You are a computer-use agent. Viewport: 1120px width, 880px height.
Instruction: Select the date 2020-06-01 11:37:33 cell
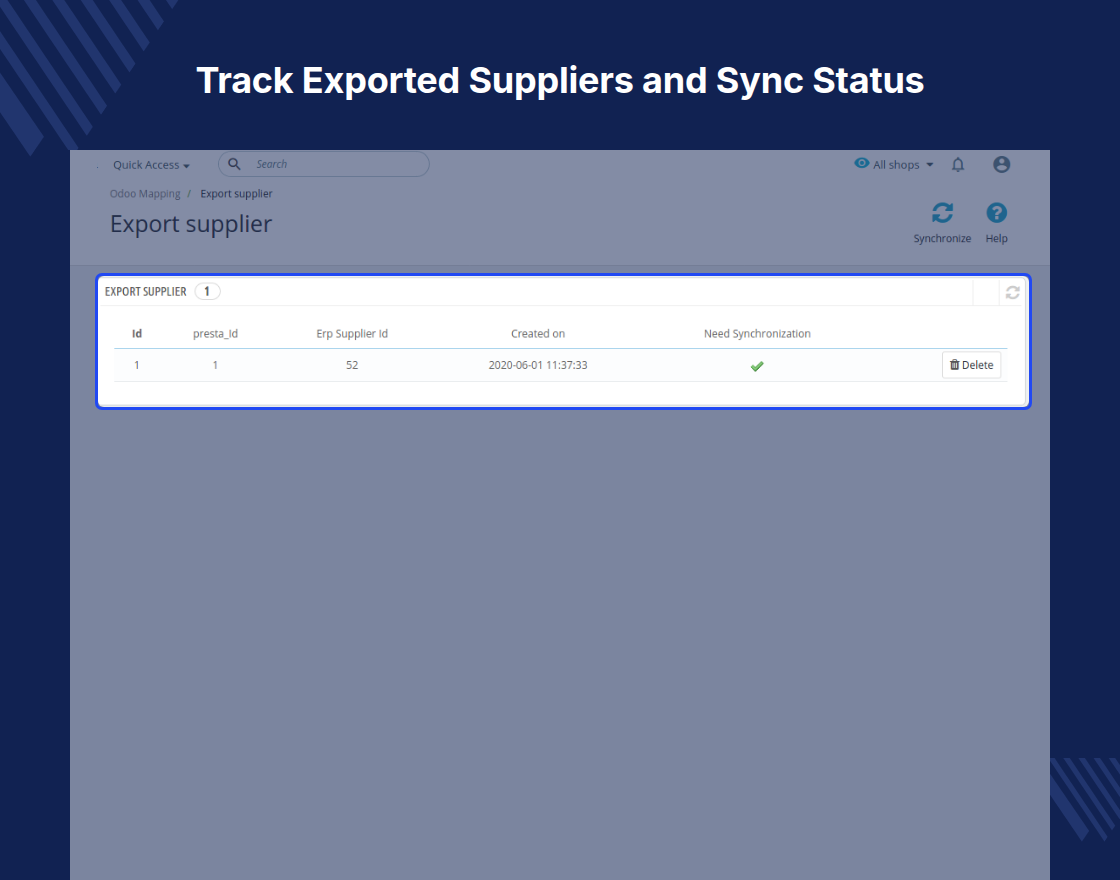pos(538,365)
